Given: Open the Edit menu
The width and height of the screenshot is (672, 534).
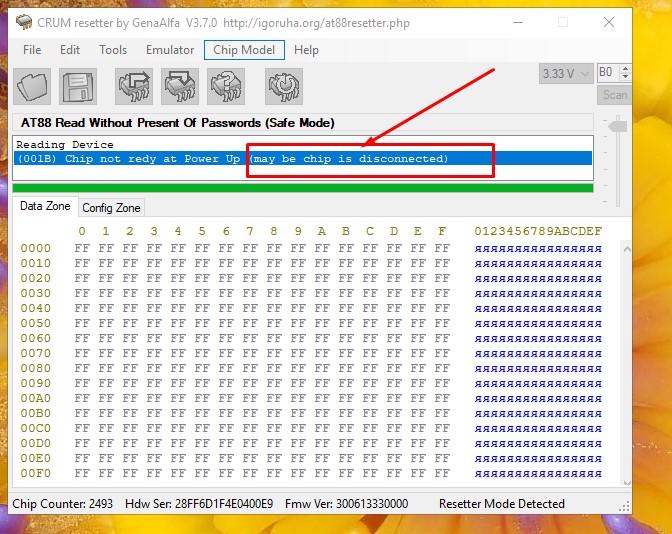Looking at the screenshot, I should [x=70, y=50].
